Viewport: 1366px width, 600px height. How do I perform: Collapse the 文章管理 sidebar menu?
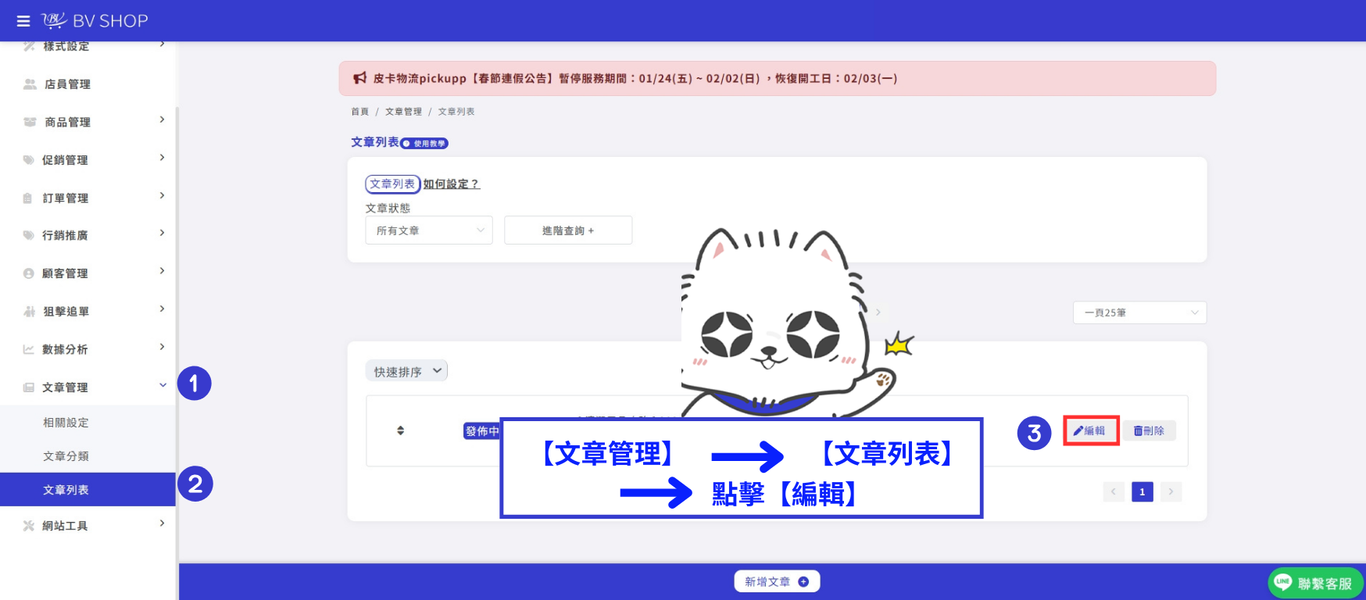tap(88, 387)
